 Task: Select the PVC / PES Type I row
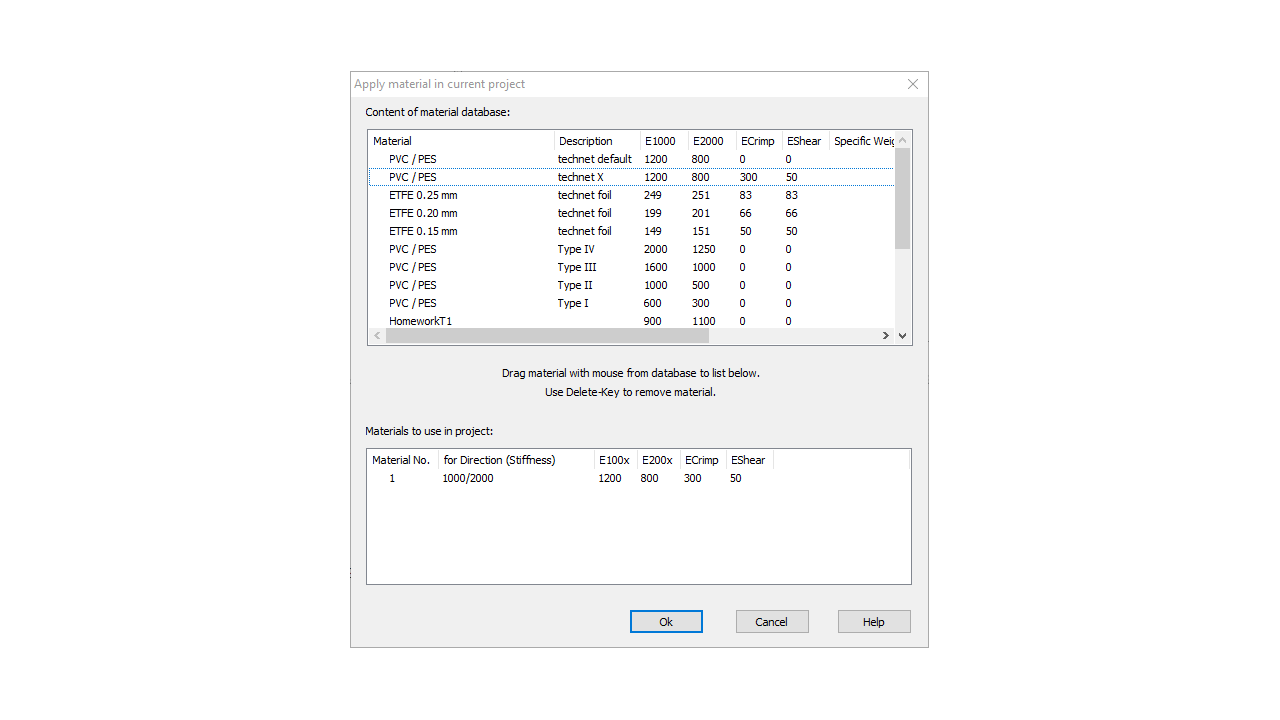point(413,303)
